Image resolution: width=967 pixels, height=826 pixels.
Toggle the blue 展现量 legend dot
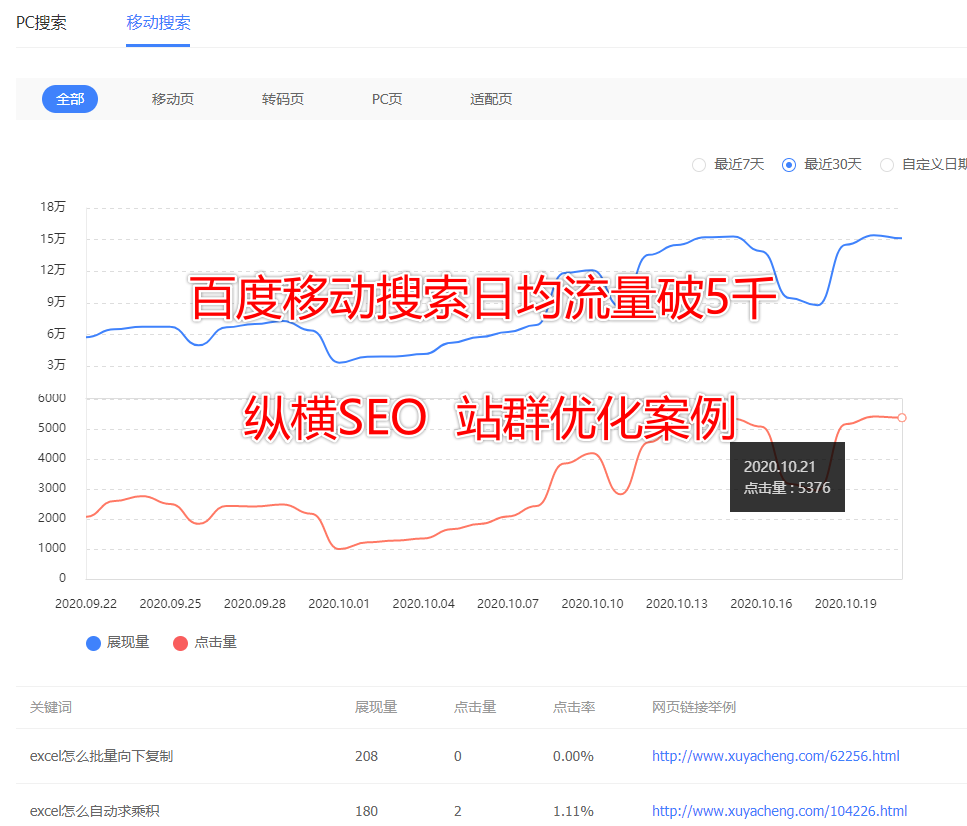(94, 643)
